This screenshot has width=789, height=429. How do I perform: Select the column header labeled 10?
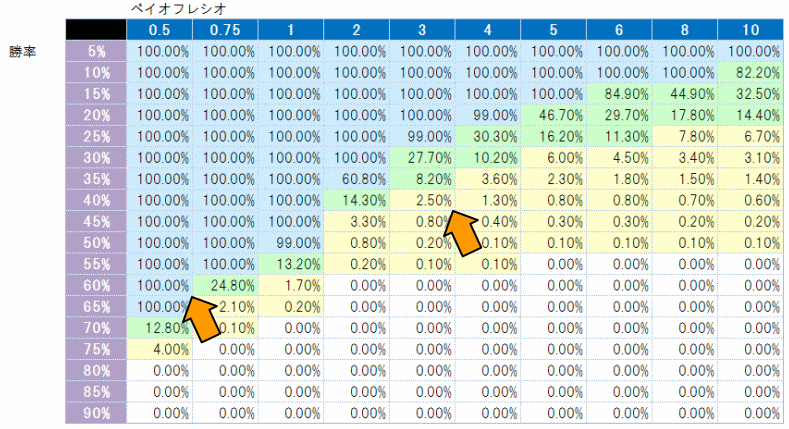(x=750, y=28)
